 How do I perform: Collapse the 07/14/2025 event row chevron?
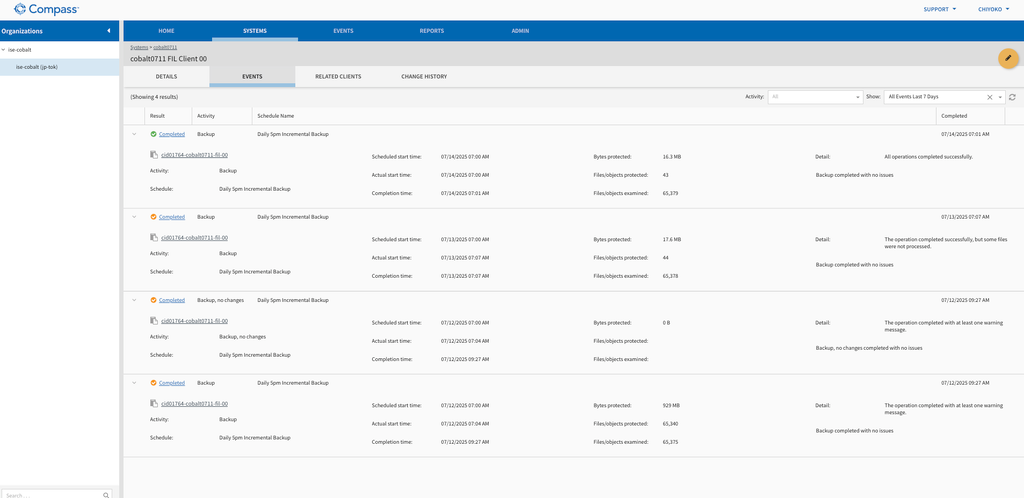click(135, 134)
